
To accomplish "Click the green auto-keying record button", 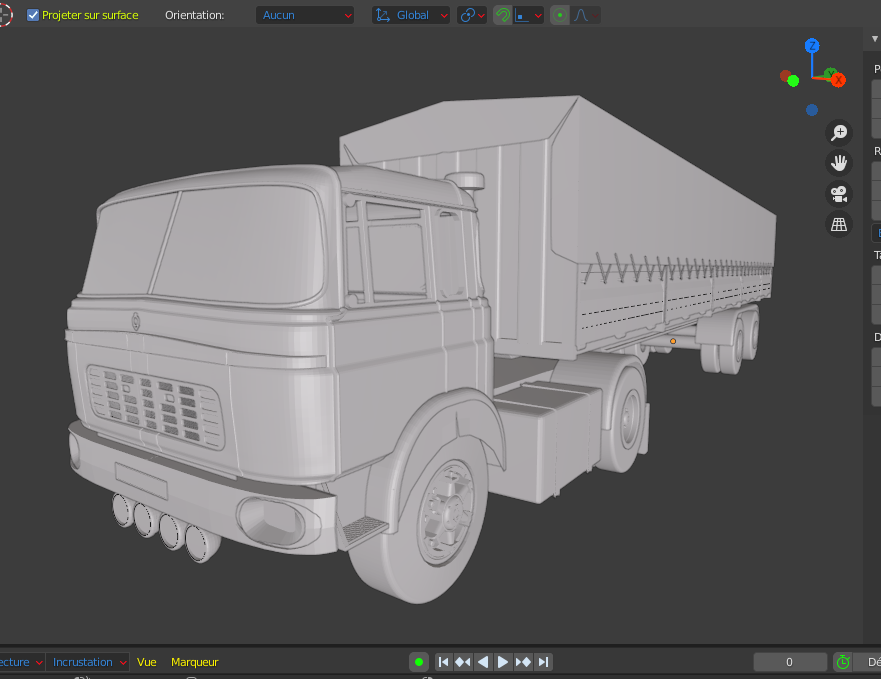I will pos(419,662).
